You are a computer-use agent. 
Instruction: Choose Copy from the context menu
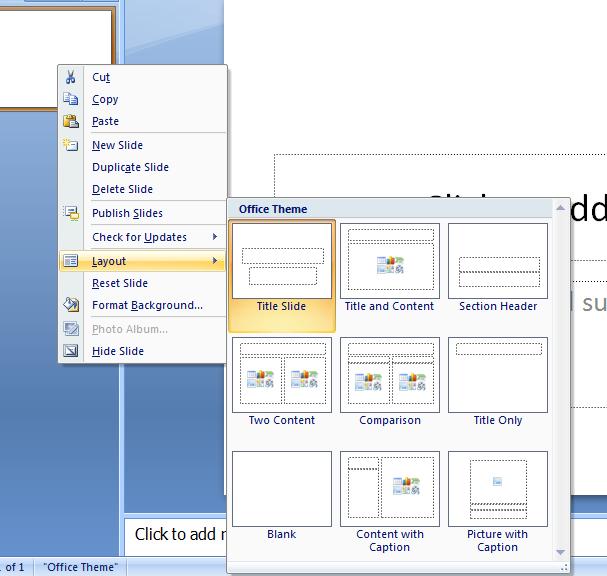(x=142, y=99)
